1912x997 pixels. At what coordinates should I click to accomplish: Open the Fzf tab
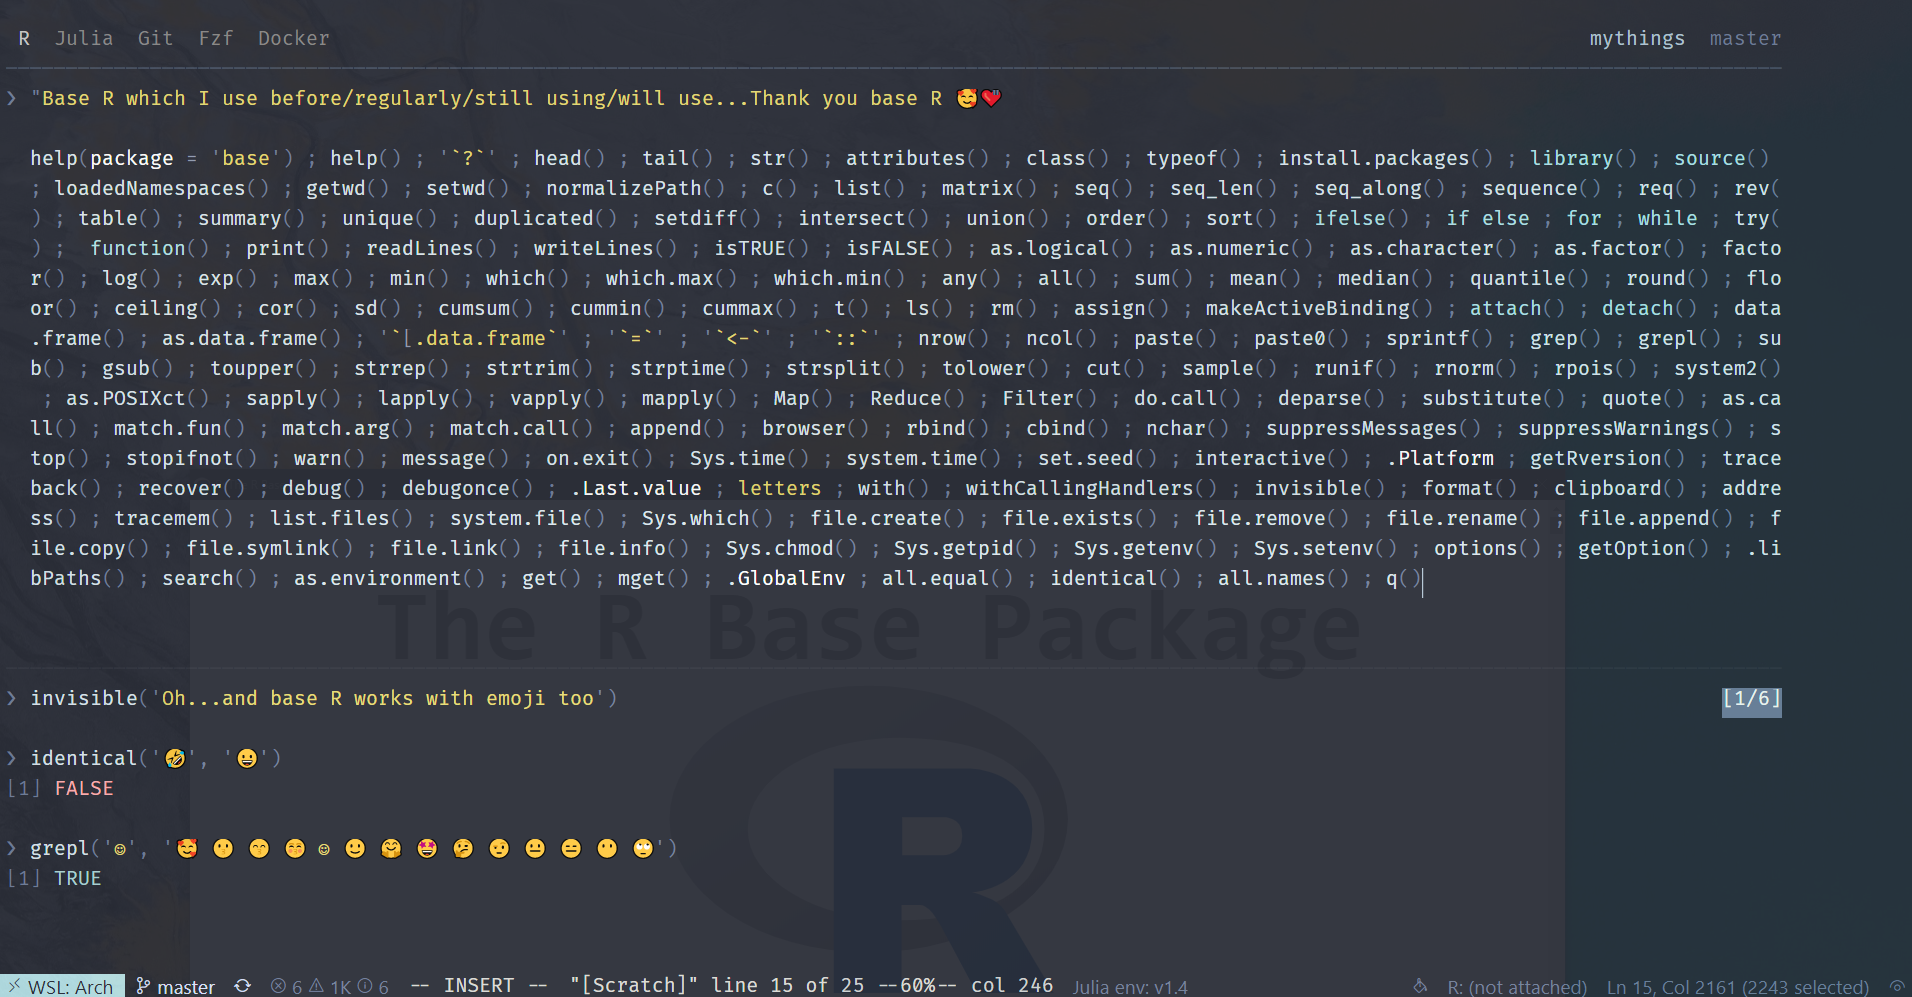(215, 38)
